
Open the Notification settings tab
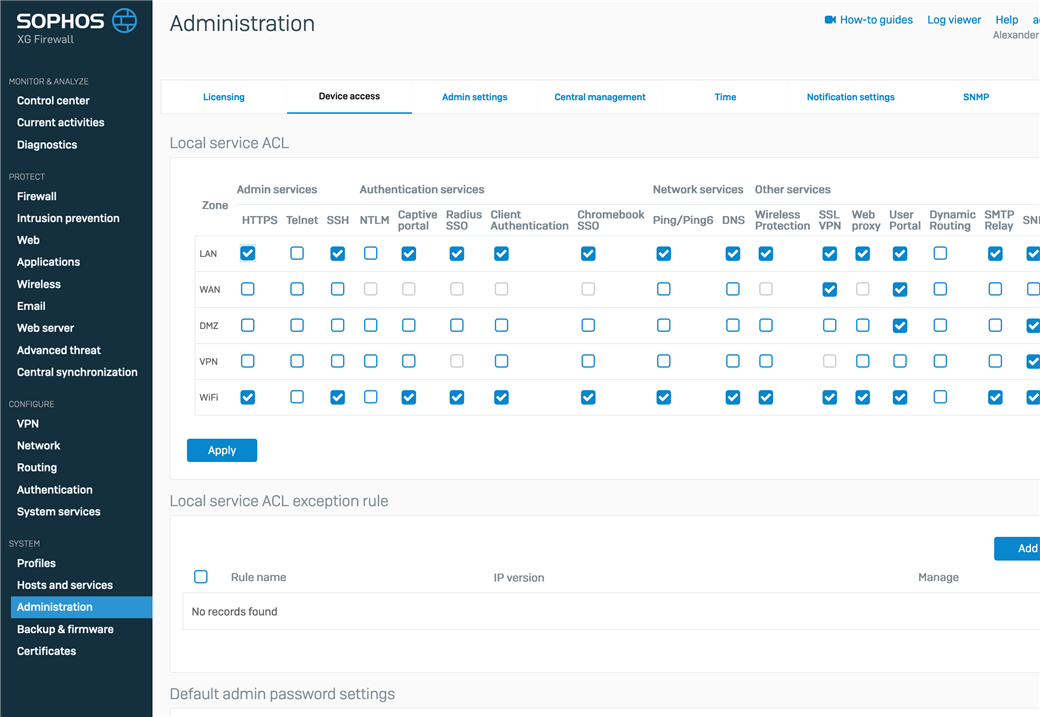tap(850, 97)
